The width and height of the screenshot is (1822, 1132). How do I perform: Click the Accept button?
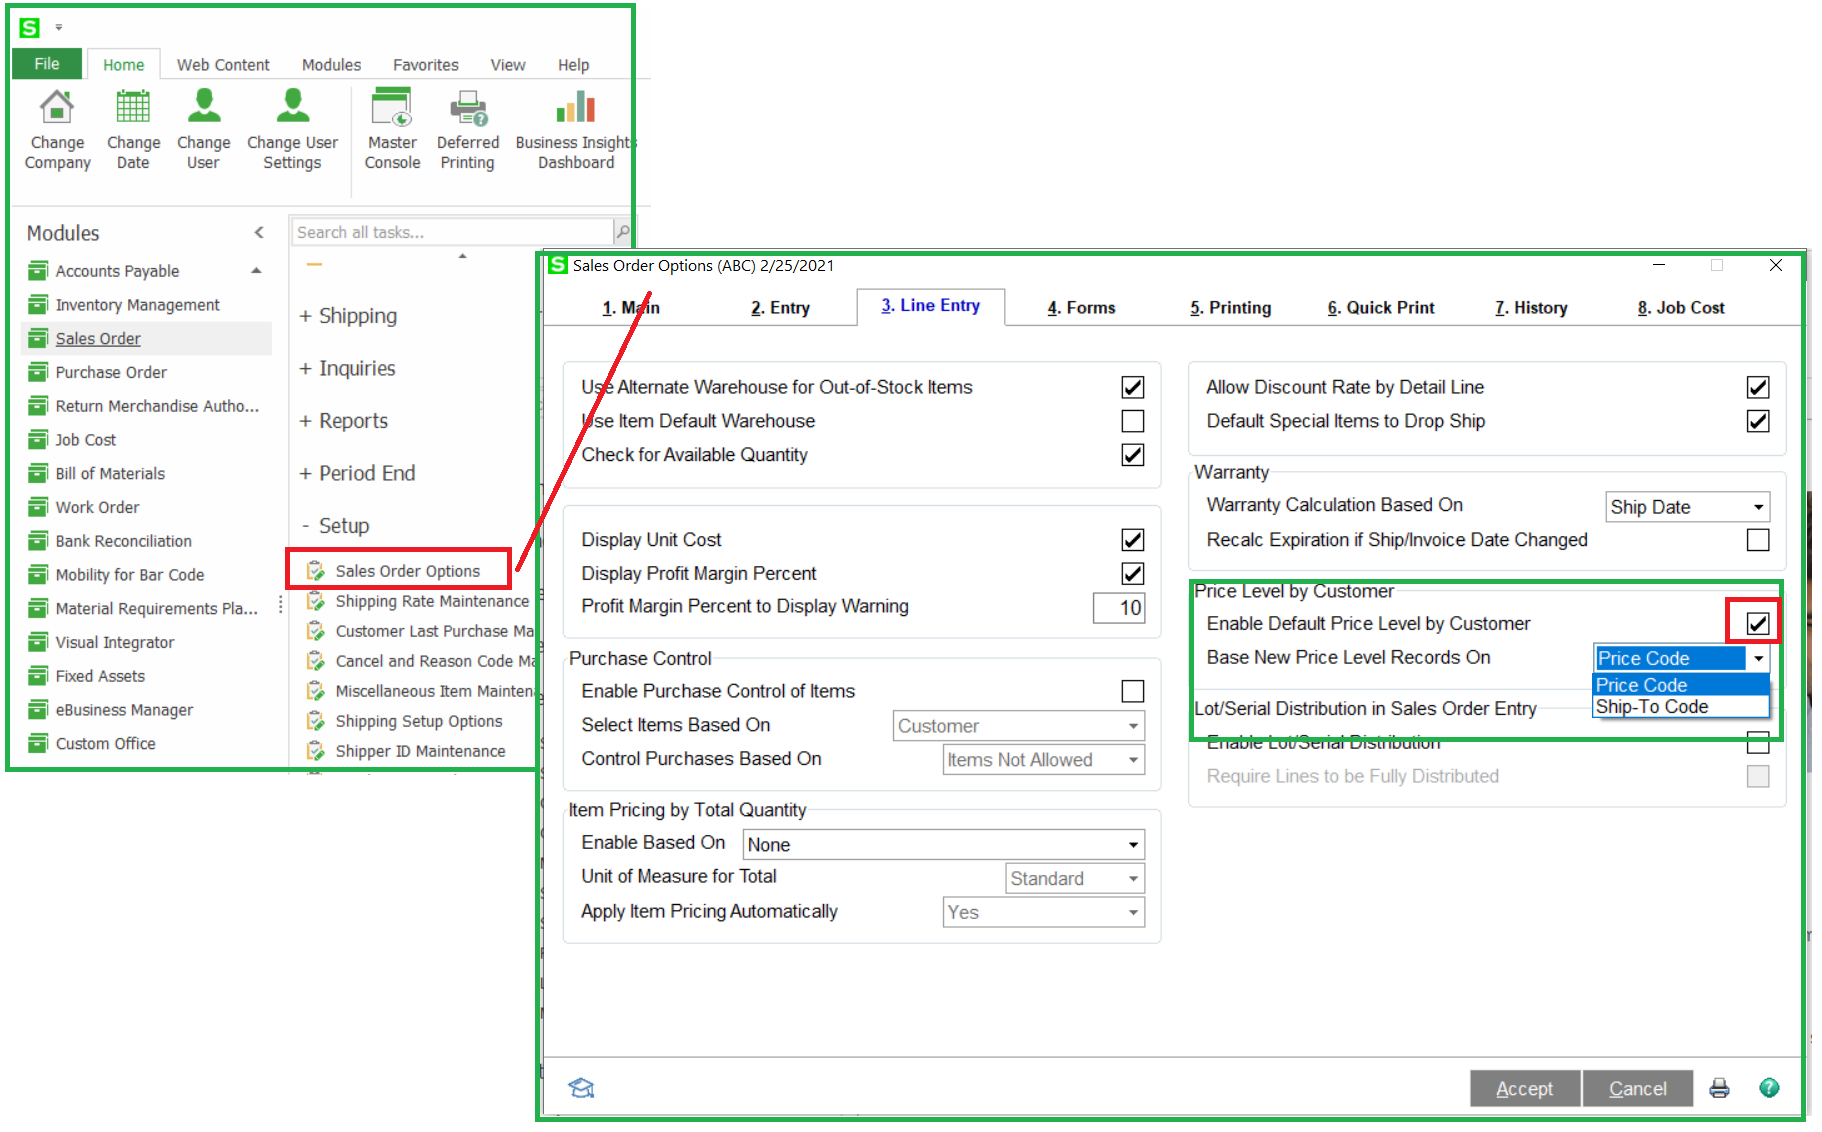1524,1088
